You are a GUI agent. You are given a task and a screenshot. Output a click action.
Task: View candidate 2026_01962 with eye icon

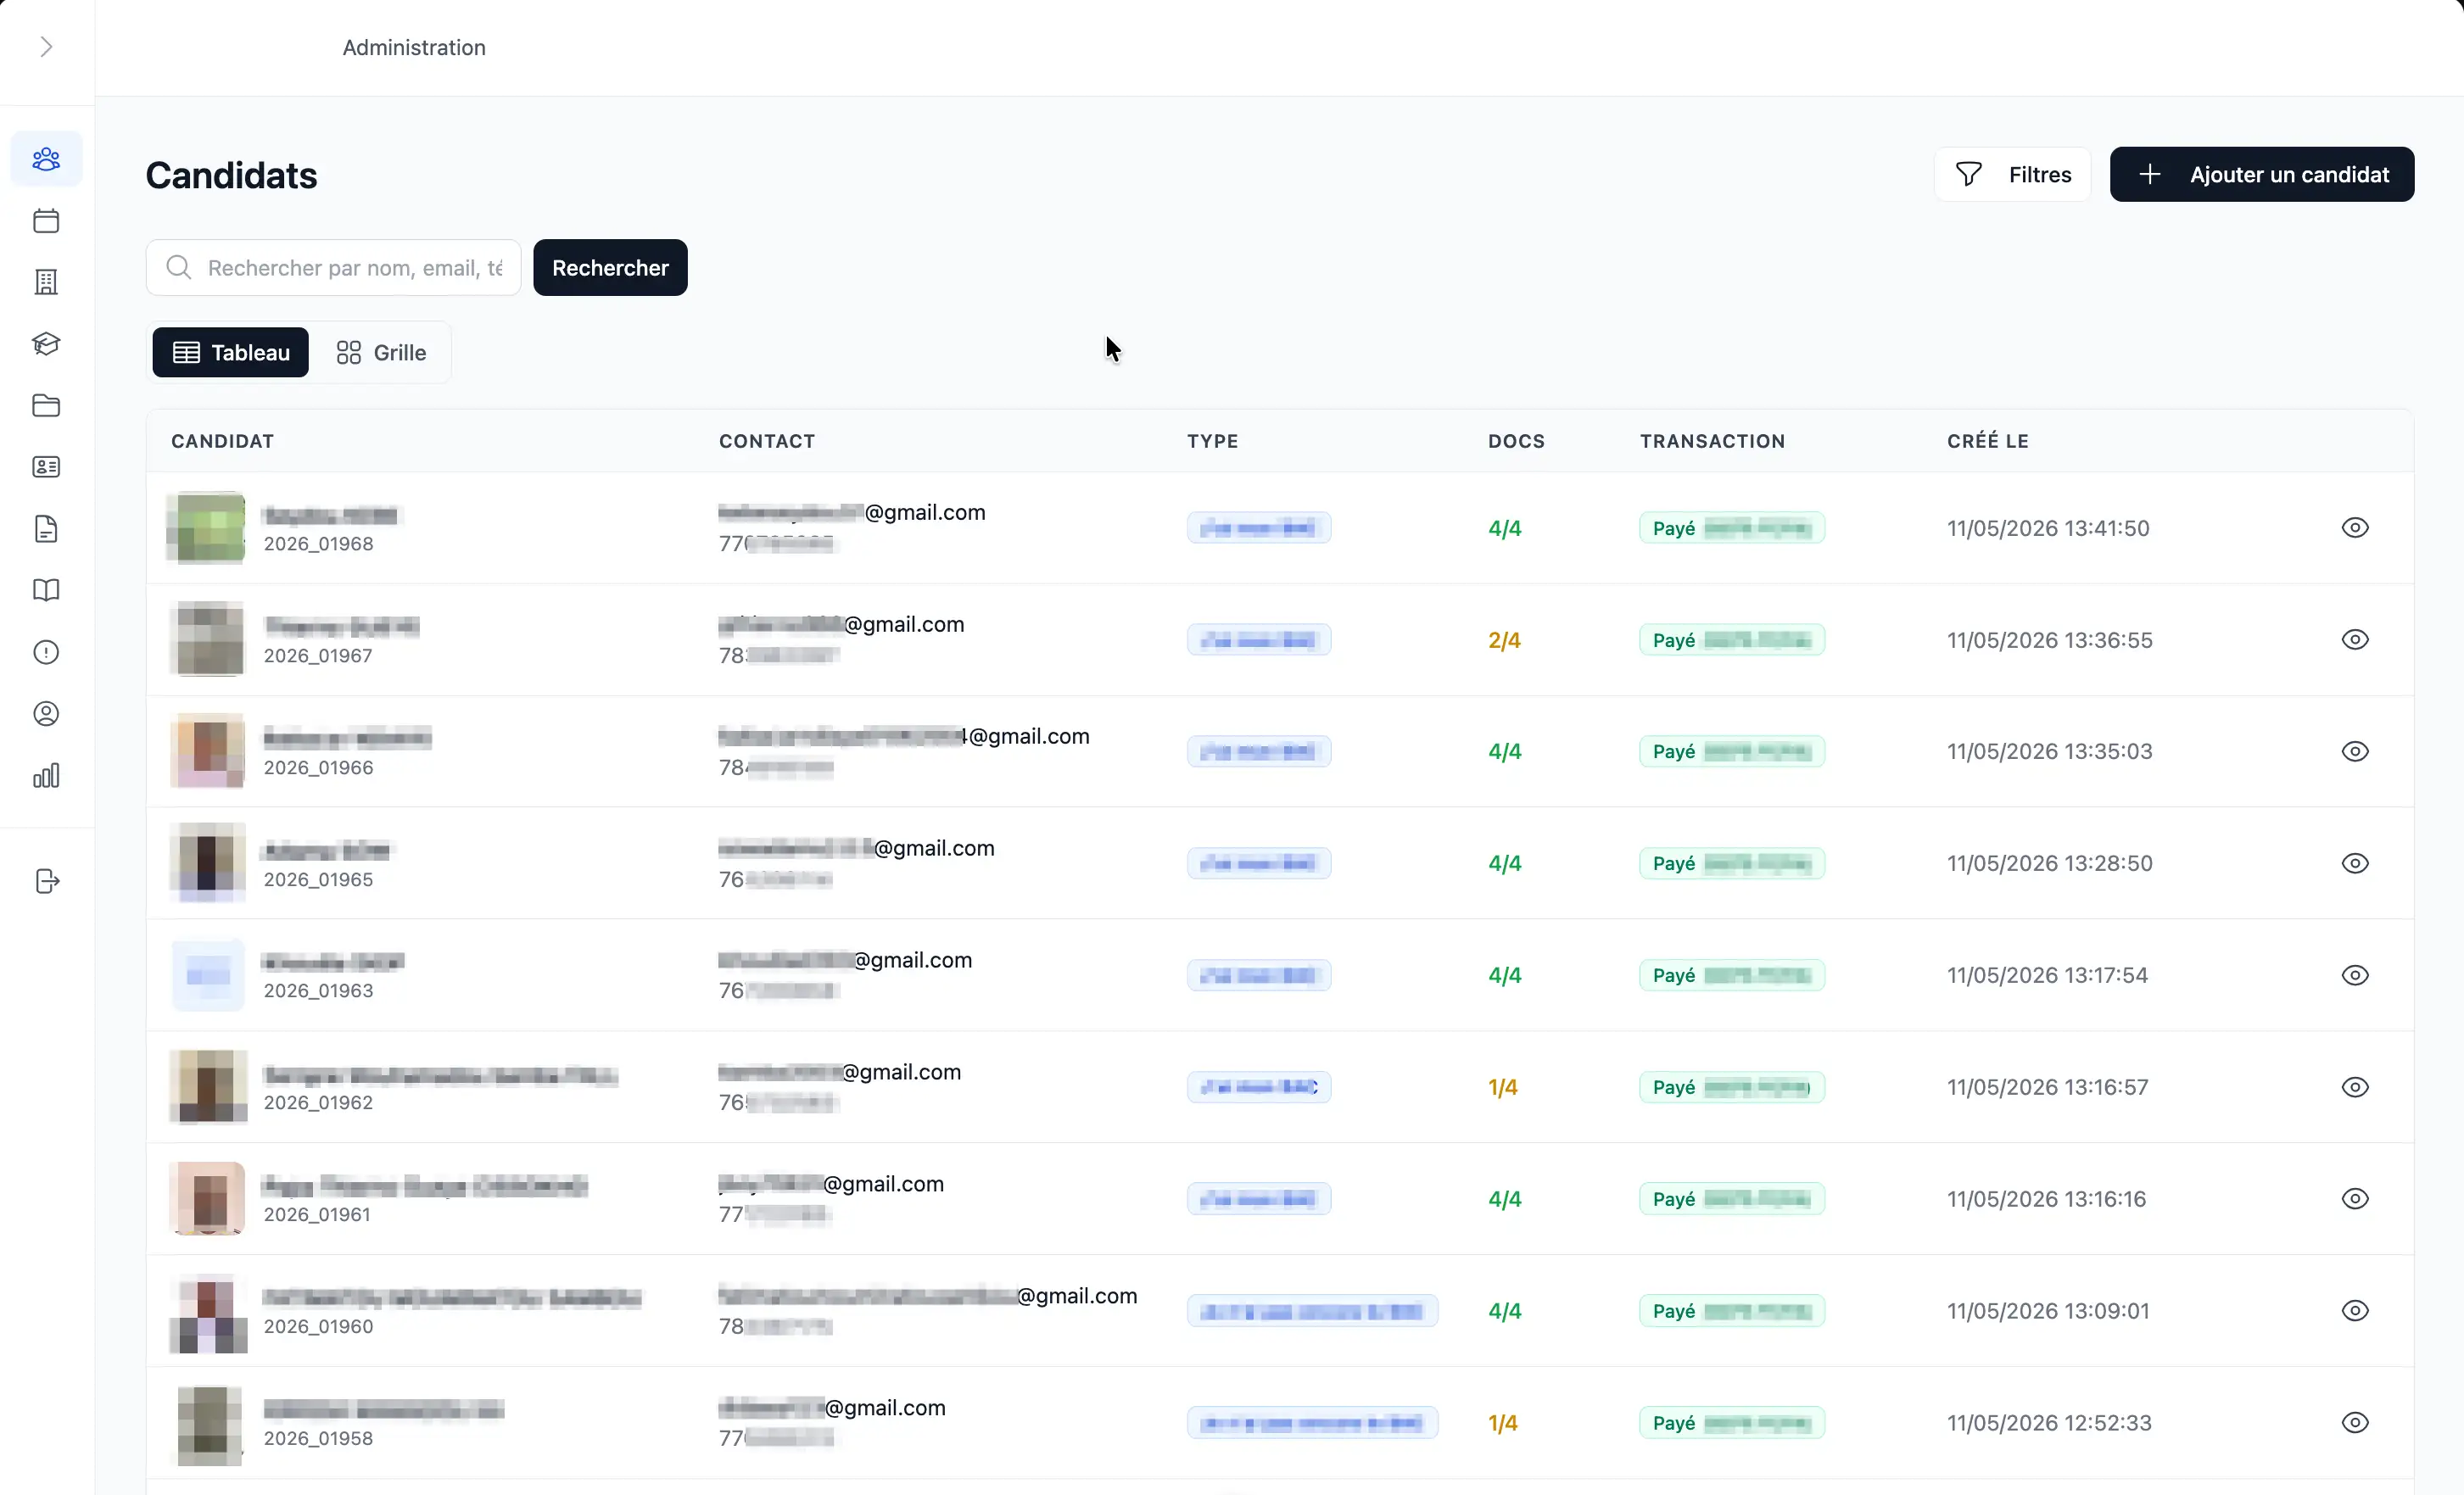click(2355, 1088)
